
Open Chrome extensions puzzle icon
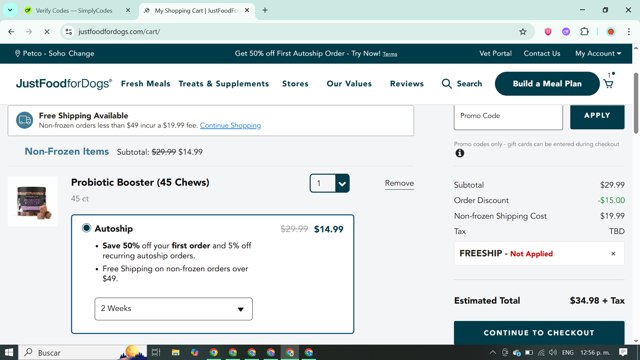pyautogui.click(x=584, y=31)
